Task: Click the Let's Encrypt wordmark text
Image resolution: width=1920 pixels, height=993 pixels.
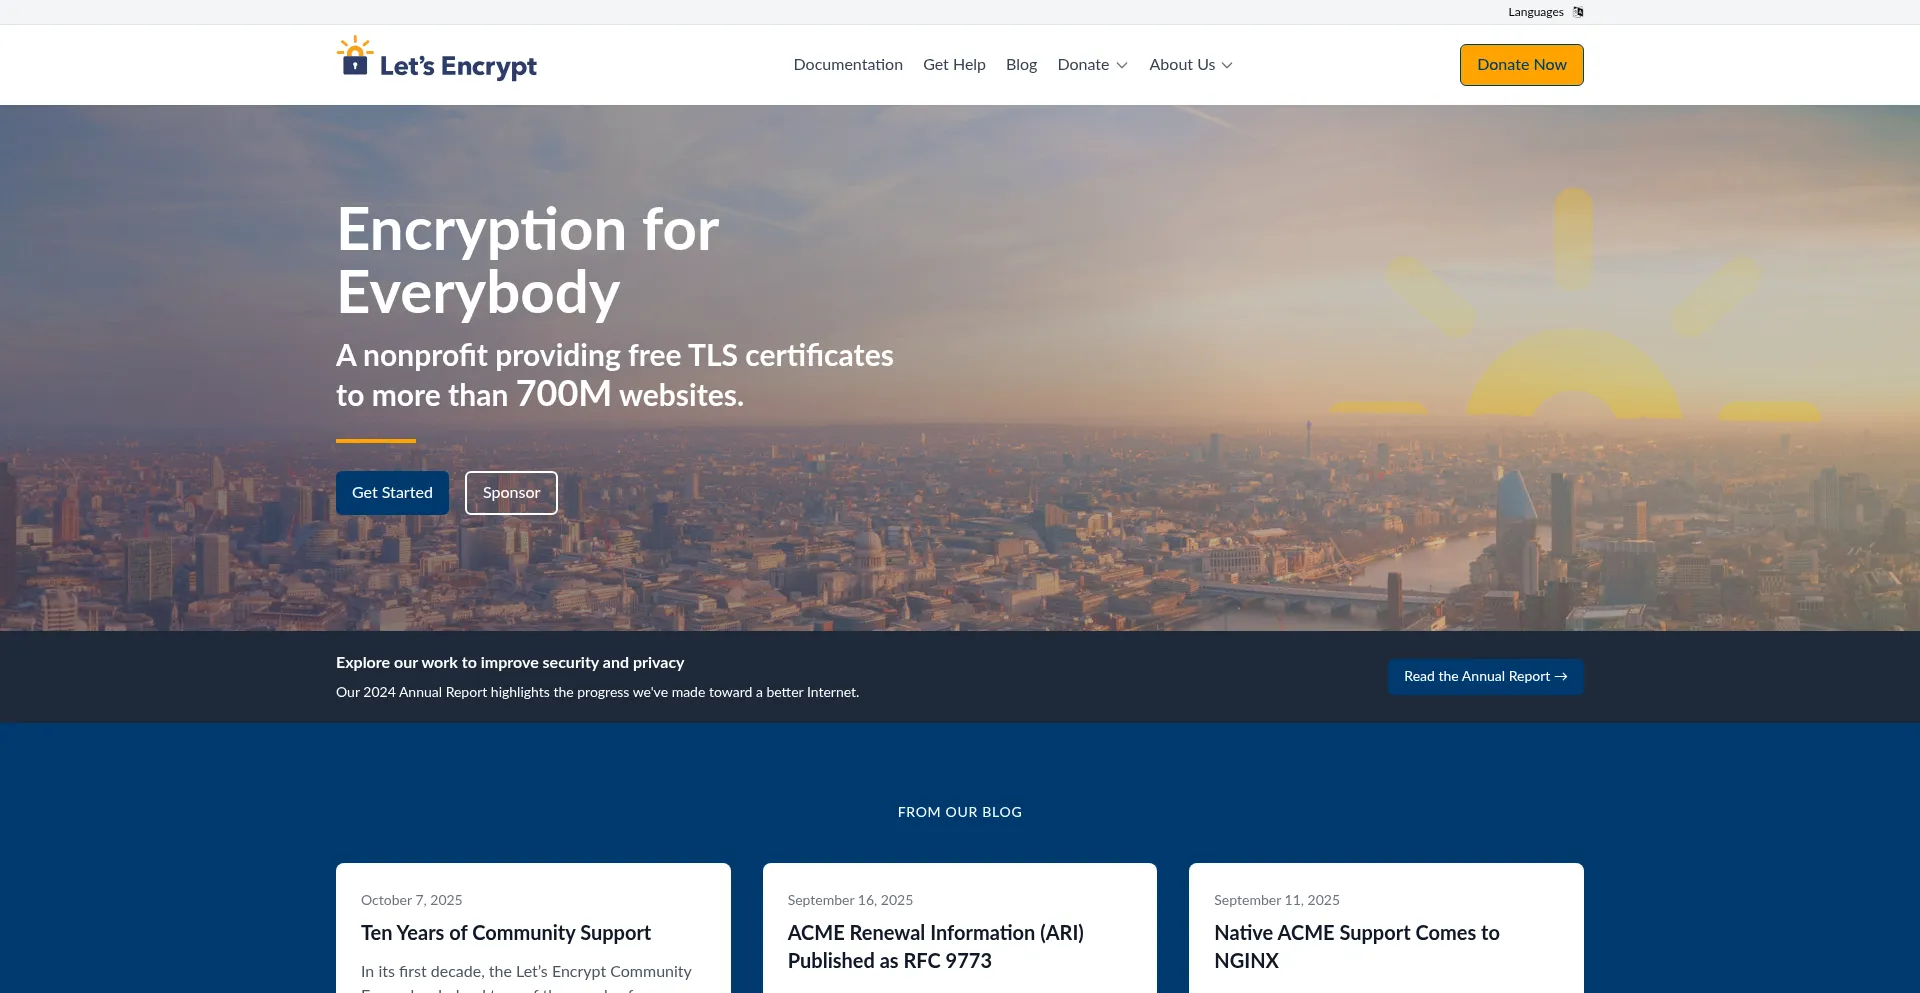Action: click(x=458, y=67)
